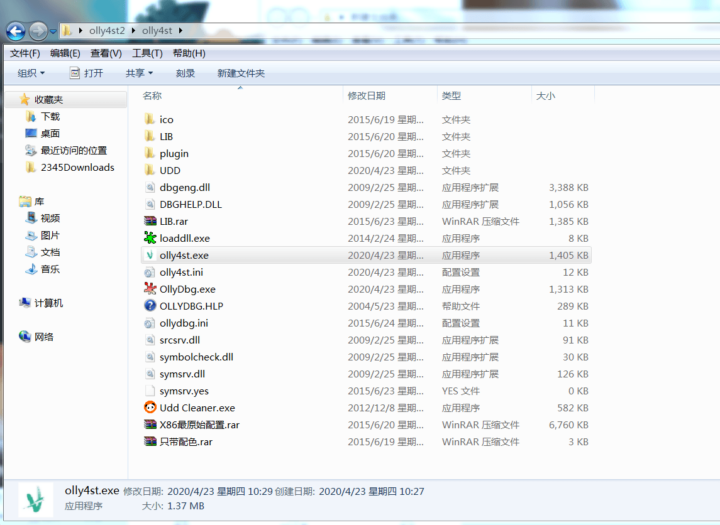
Task: Select the plugin folder icon
Action: tap(150, 153)
